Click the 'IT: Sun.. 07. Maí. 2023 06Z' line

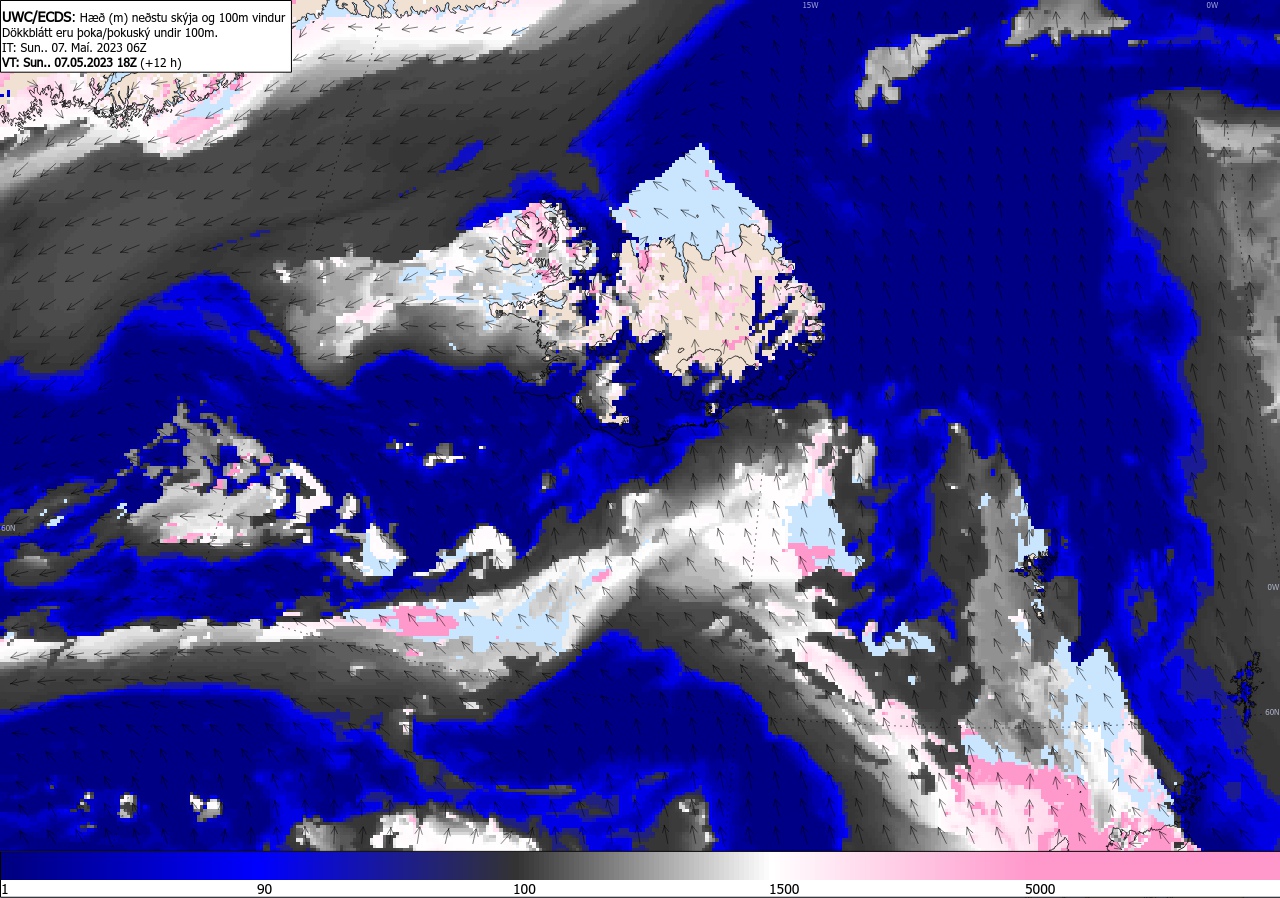click(x=75, y=47)
